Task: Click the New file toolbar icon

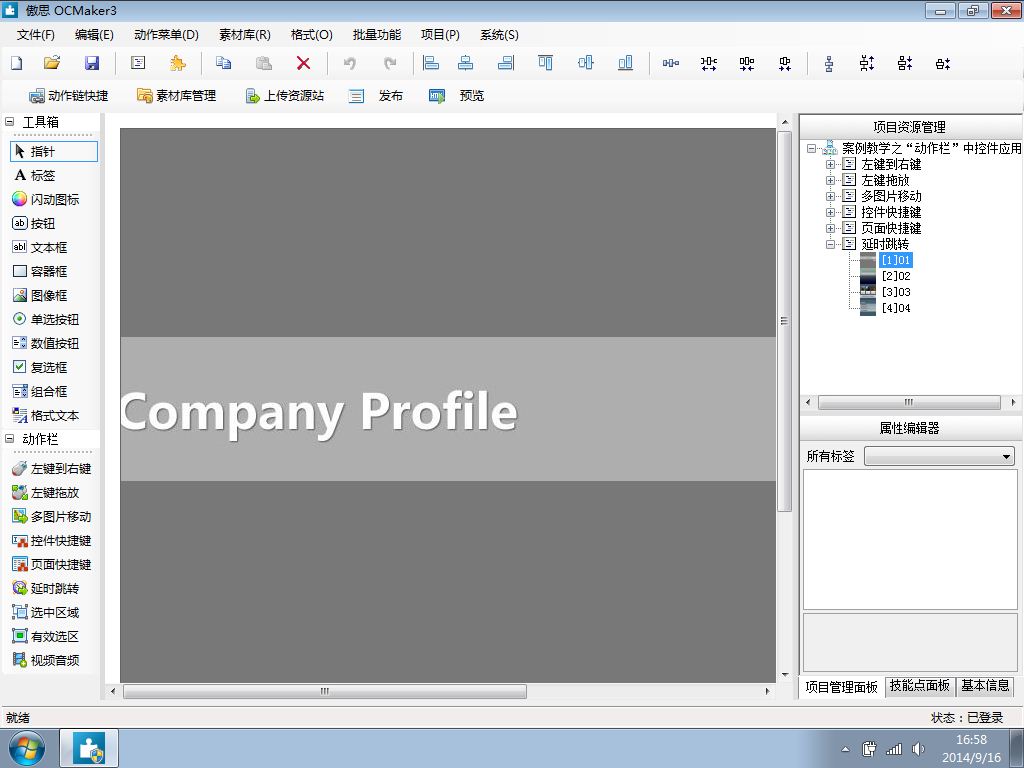Action: (x=16, y=63)
